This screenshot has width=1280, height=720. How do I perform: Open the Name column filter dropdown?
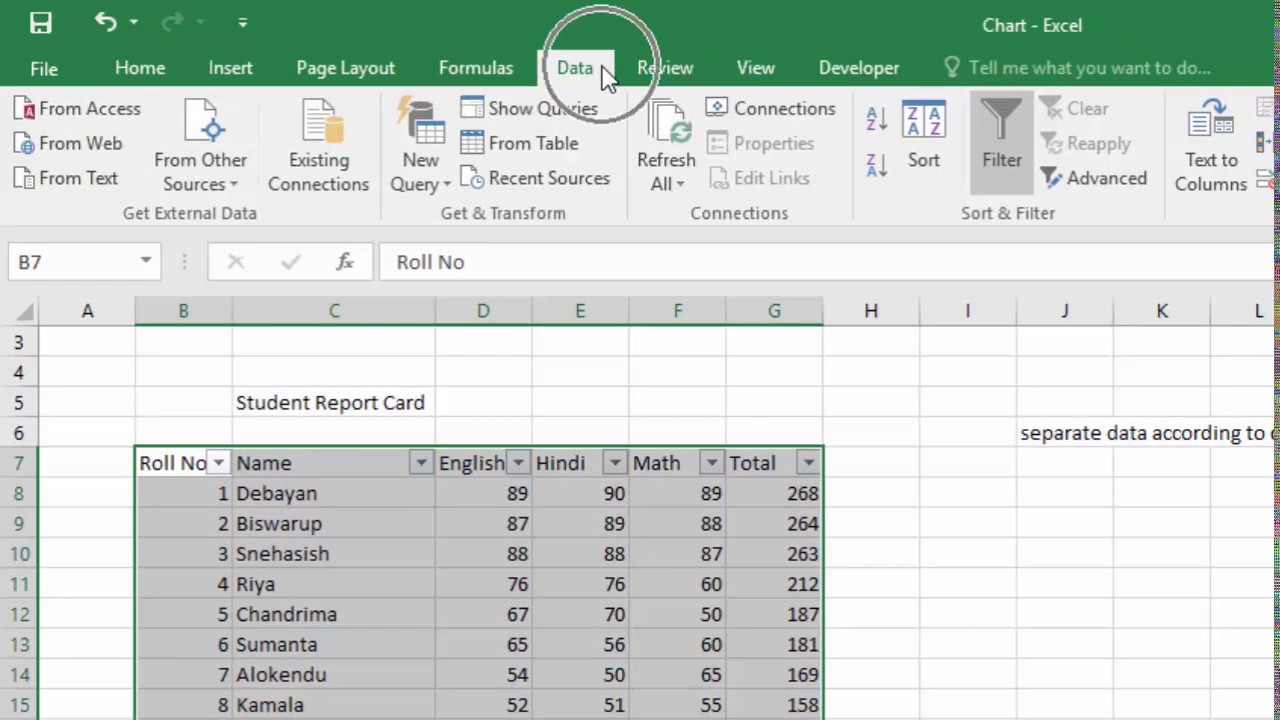(x=421, y=463)
